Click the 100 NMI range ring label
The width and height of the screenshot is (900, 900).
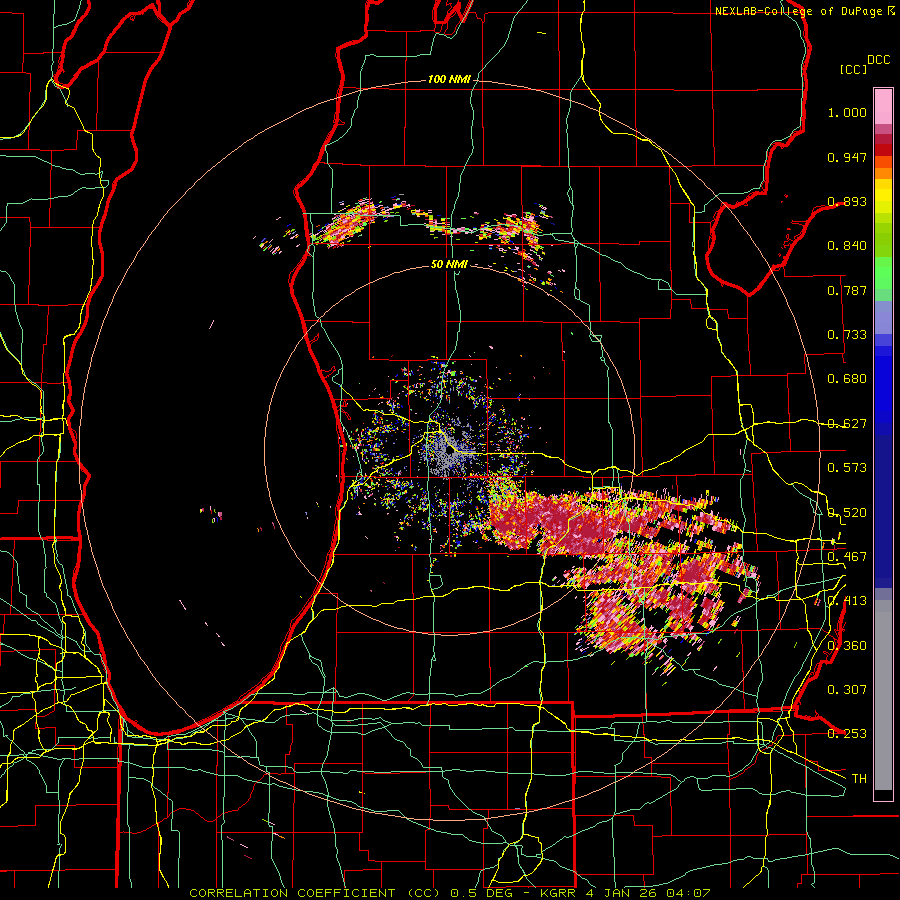(449, 79)
